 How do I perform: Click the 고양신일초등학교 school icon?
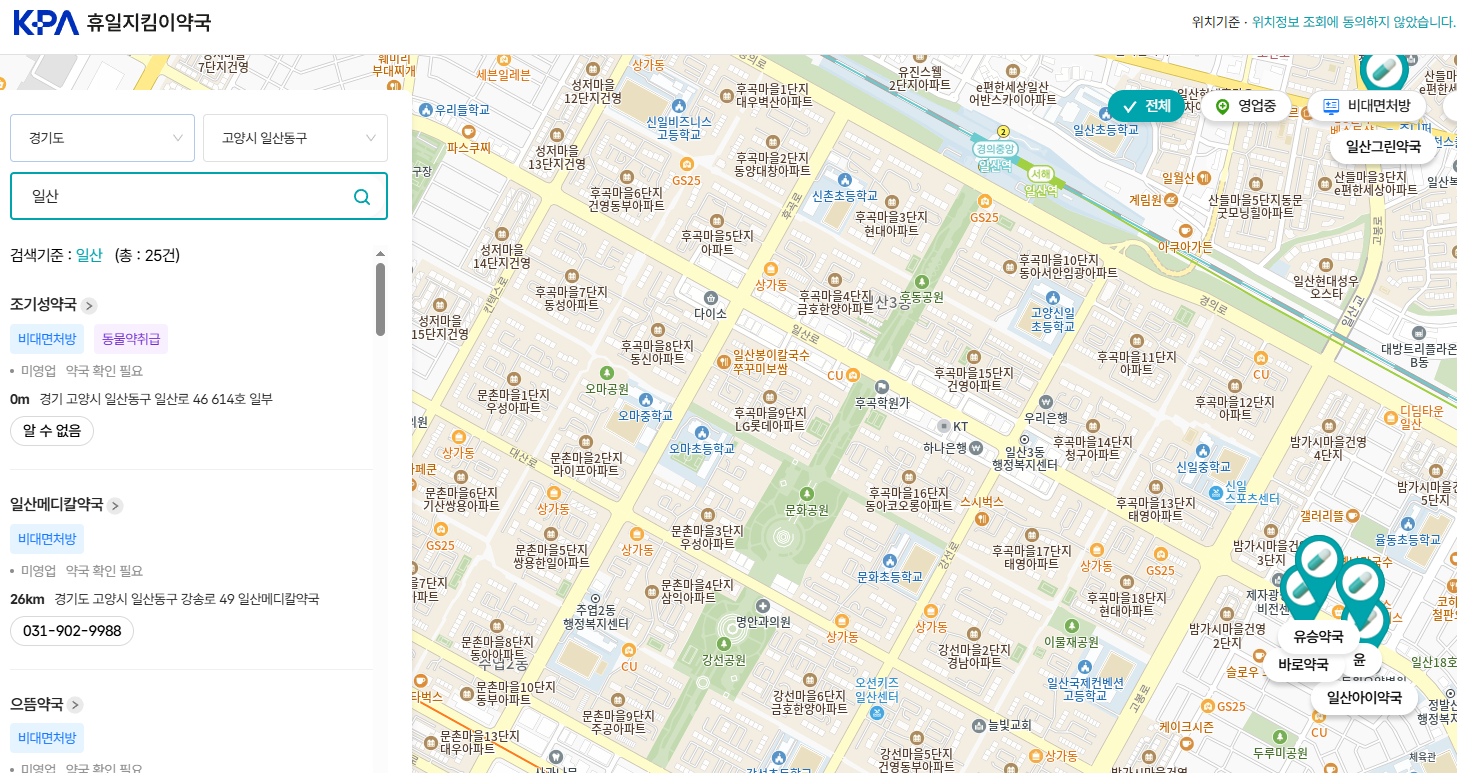[x=1052, y=297]
